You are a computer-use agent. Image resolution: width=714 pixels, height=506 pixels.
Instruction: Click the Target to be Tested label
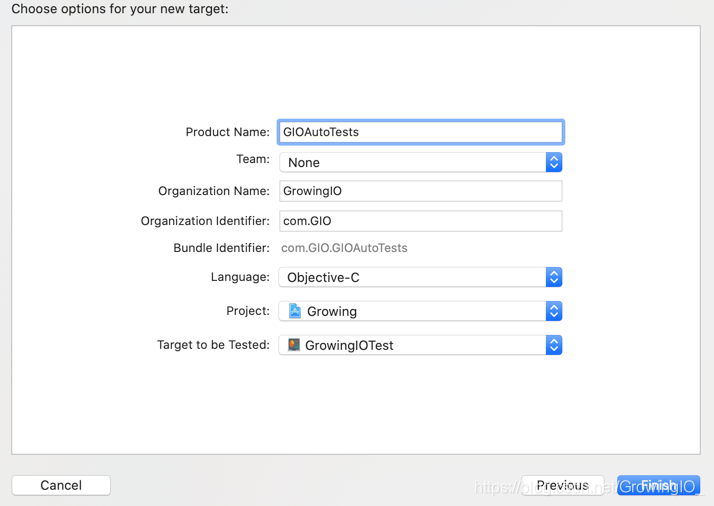point(213,345)
